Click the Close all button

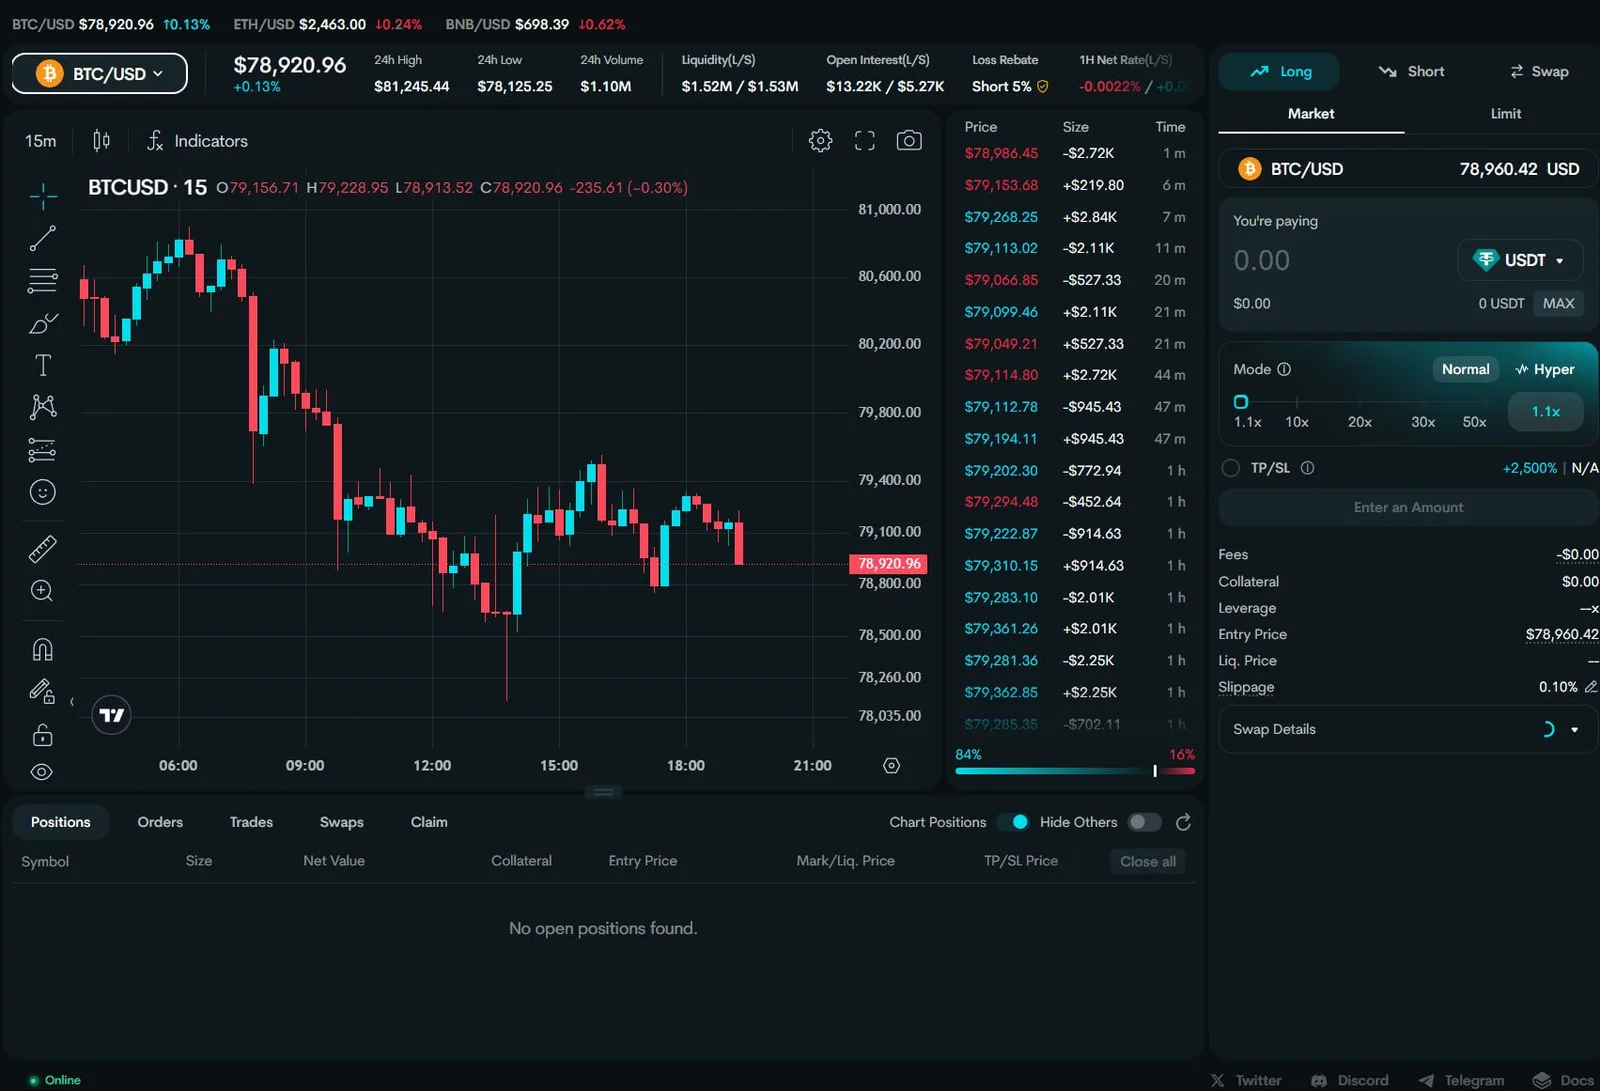[x=1147, y=862]
